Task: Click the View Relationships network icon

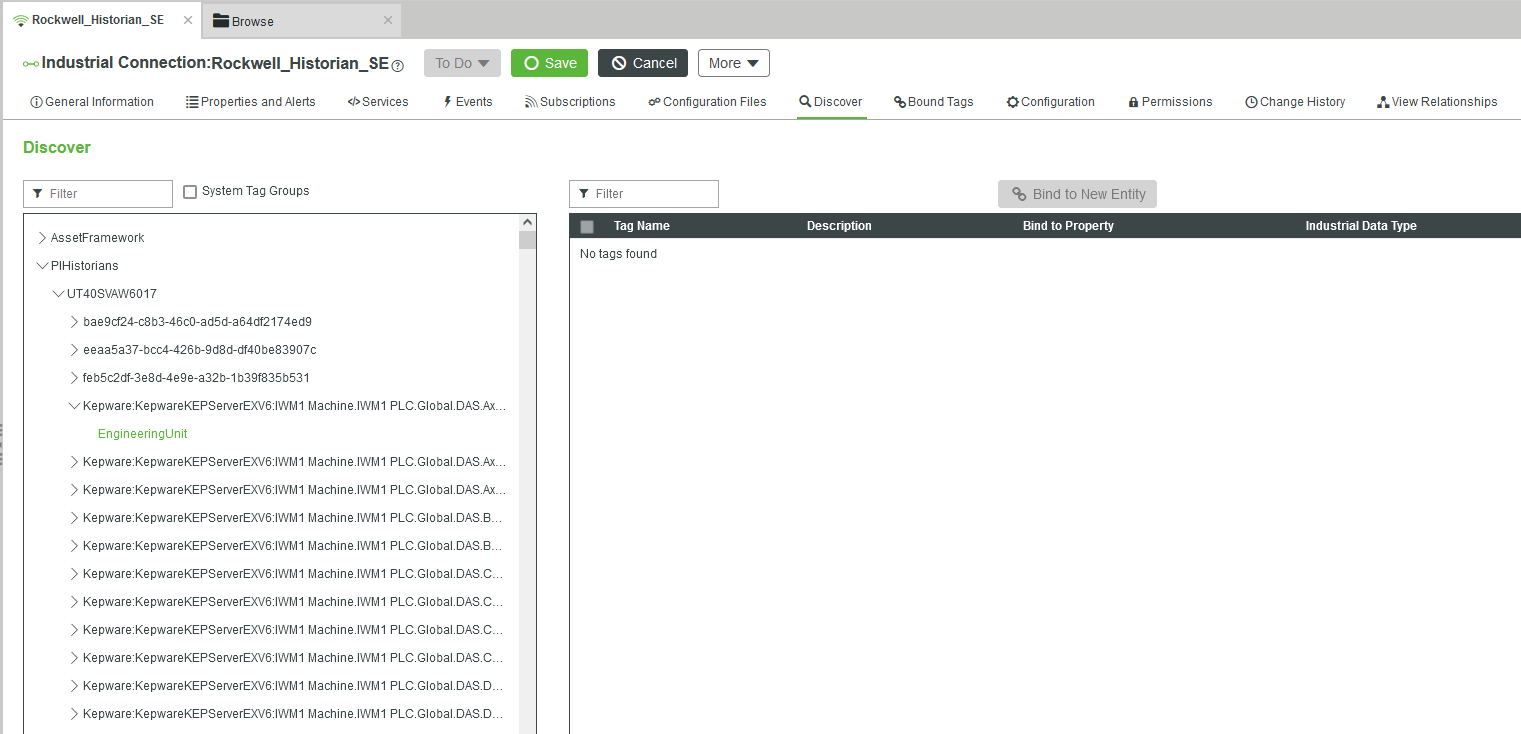Action: click(1382, 101)
